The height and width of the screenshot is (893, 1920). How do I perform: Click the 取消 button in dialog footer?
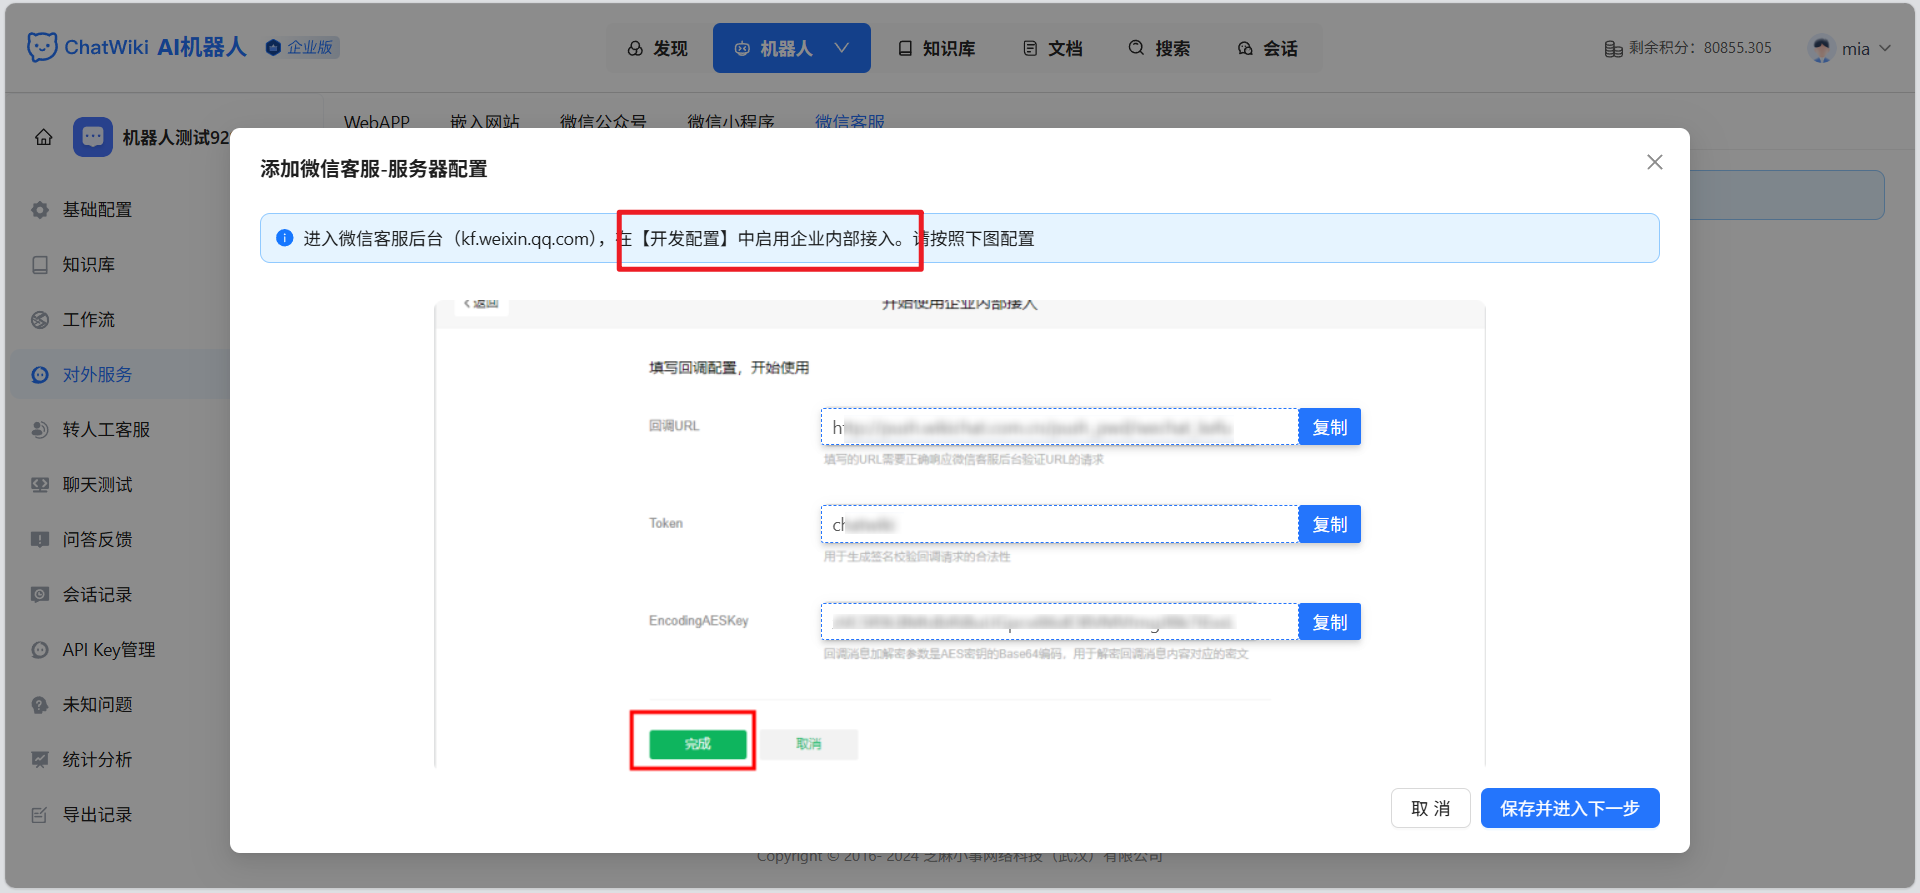(x=1430, y=808)
